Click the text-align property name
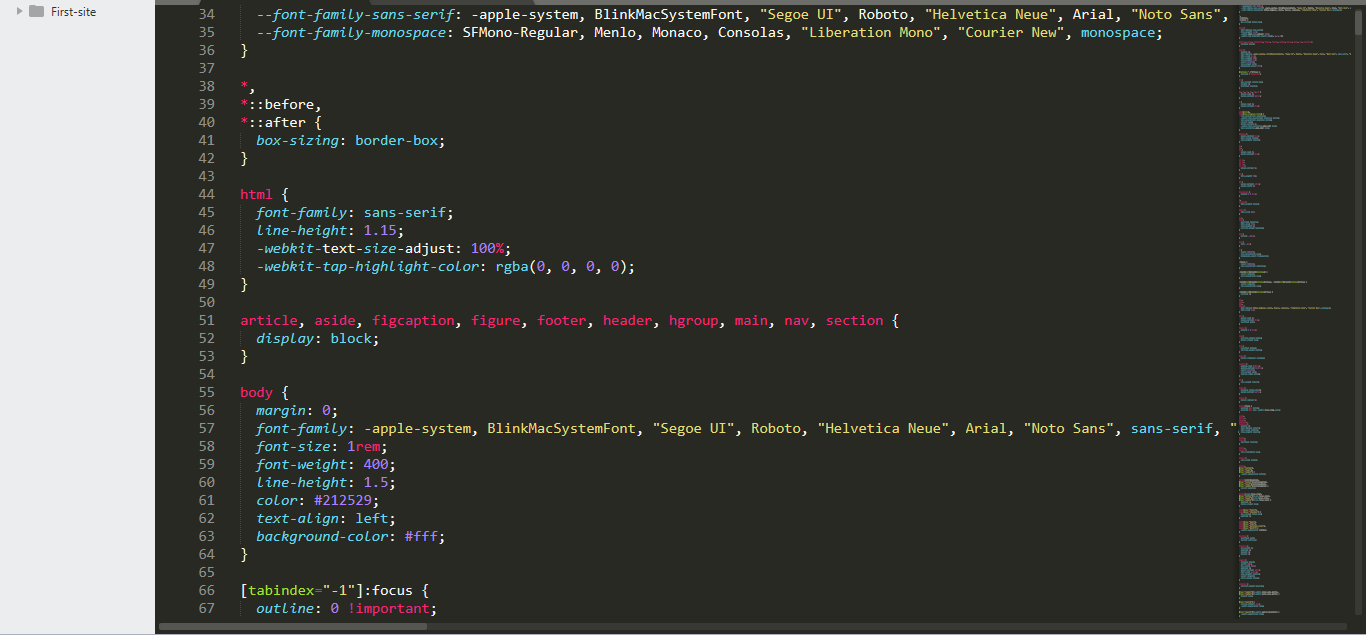1366x635 pixels. click(297, 518)
